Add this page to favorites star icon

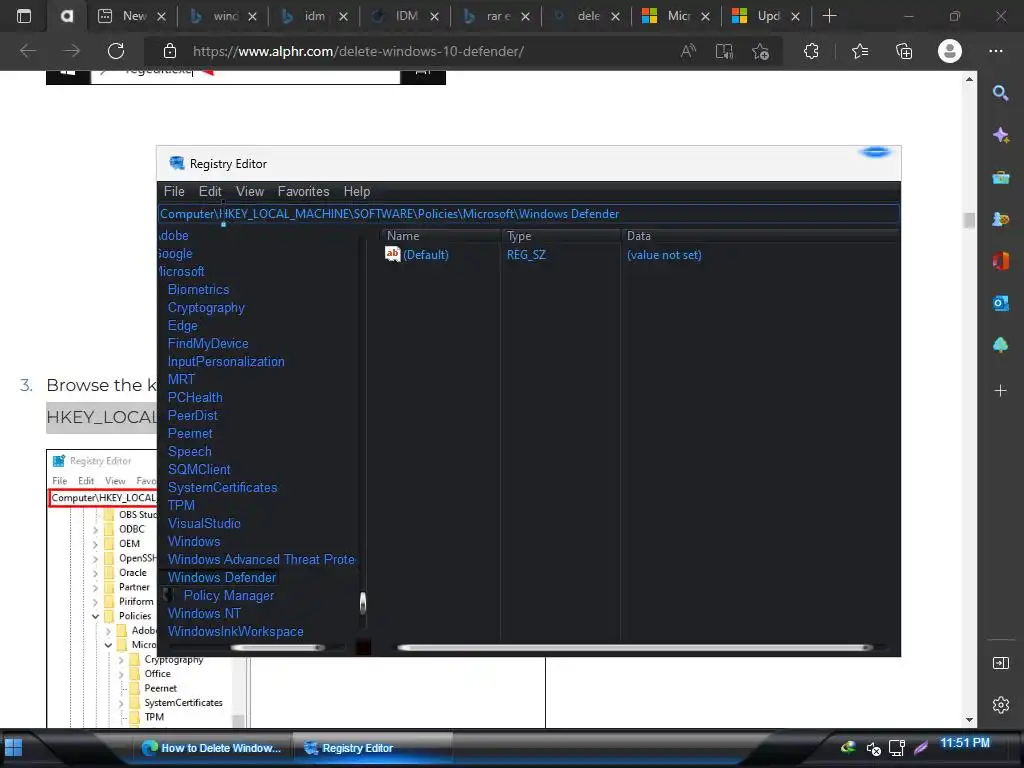click(760, 51)
